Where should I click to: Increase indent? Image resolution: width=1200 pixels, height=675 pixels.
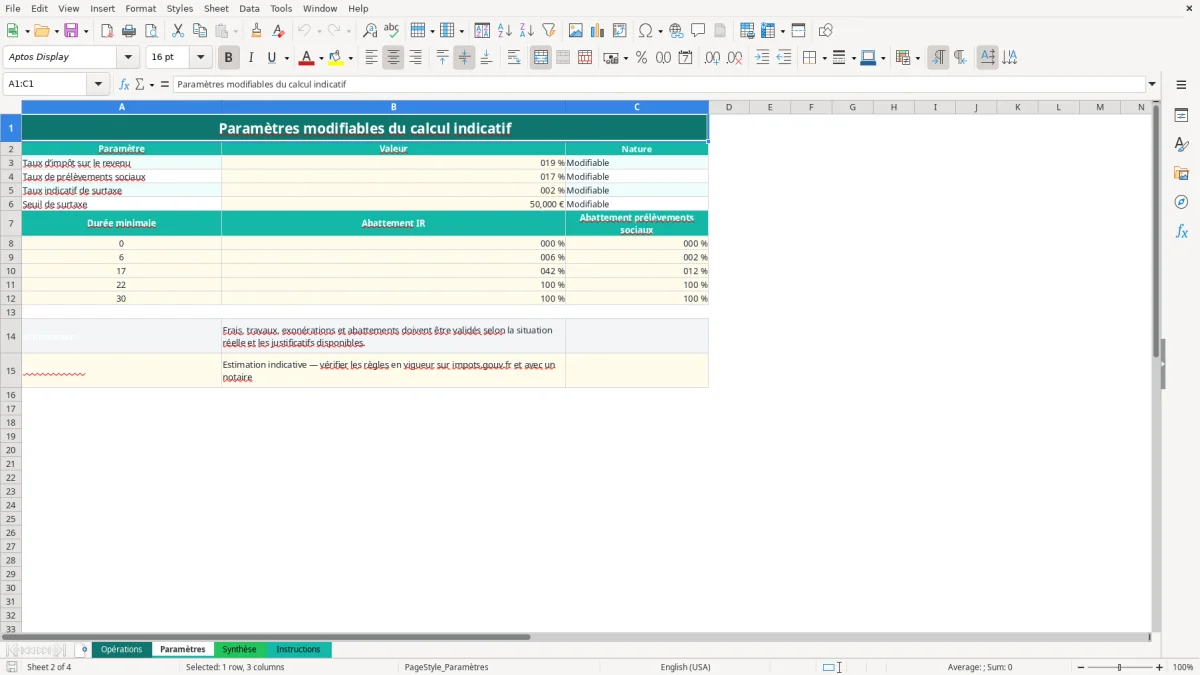pyautogui.click(x=762, y=58)
